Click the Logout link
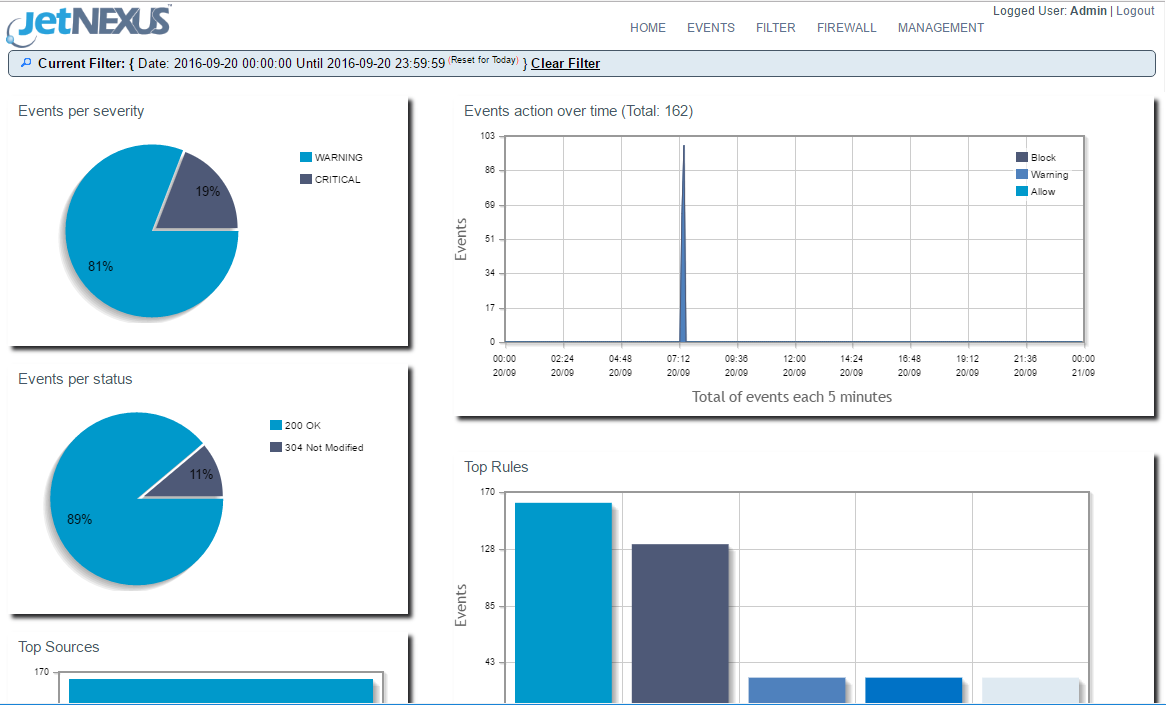 coord(1135,10)
